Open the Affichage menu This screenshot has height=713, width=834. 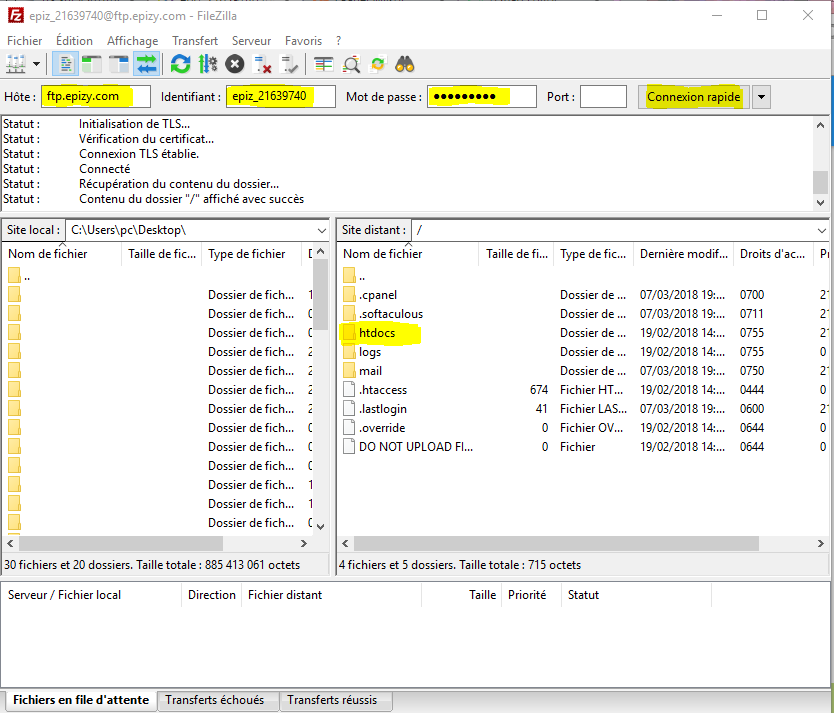click(132, 41)
